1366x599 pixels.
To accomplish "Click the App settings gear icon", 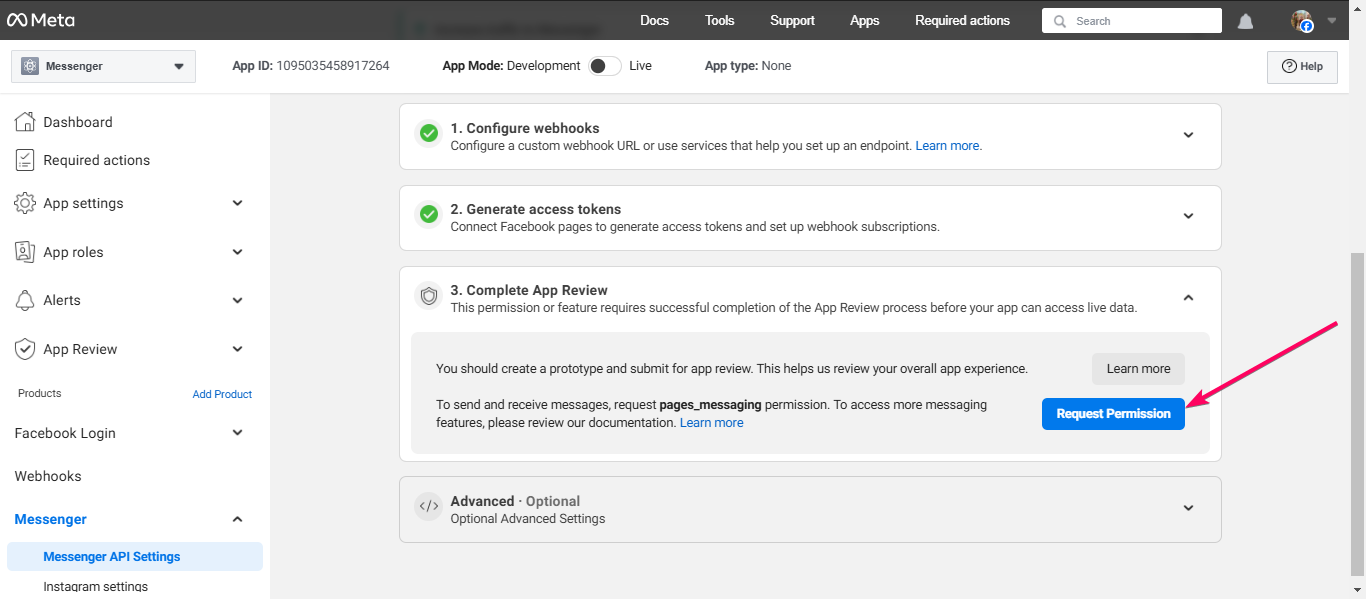I will pos(25,203).
